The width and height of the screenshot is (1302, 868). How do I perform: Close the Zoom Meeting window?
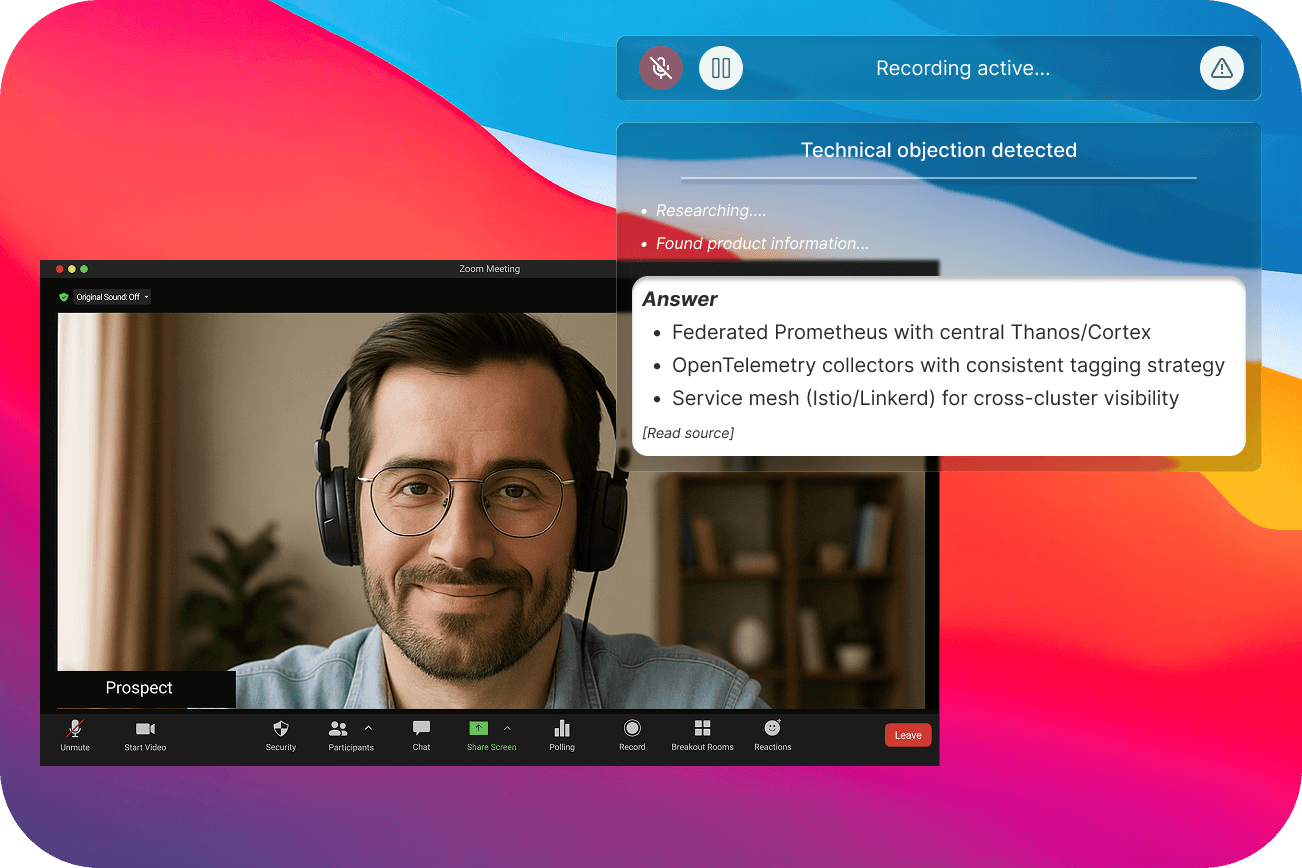pos(60,269)
